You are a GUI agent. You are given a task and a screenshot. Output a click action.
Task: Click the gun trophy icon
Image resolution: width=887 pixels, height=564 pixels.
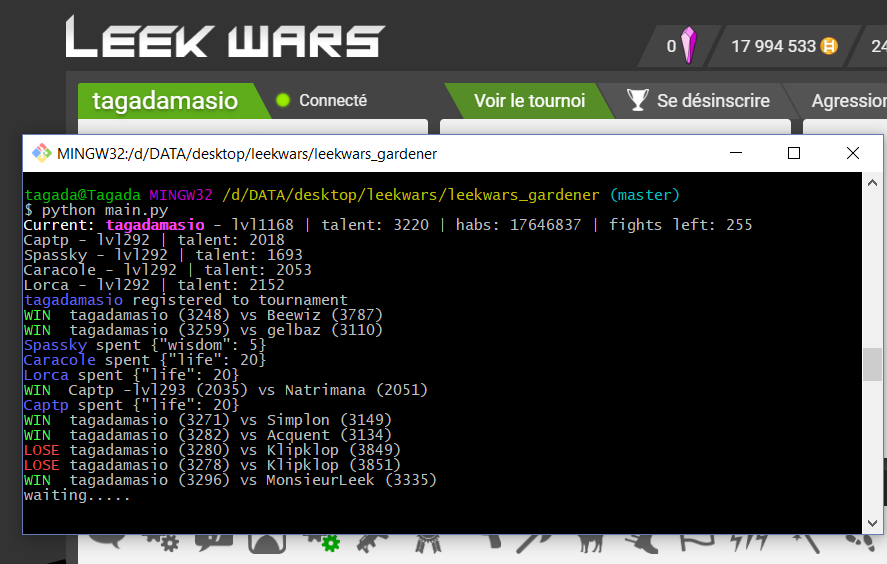[x=373, y=543]
